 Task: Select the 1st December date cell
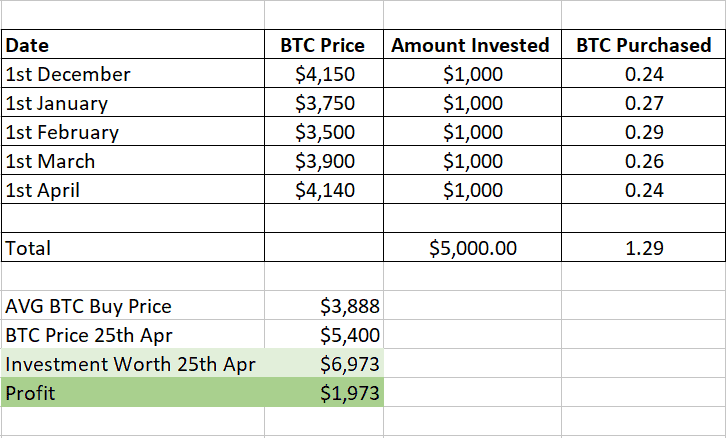(133, 73)
